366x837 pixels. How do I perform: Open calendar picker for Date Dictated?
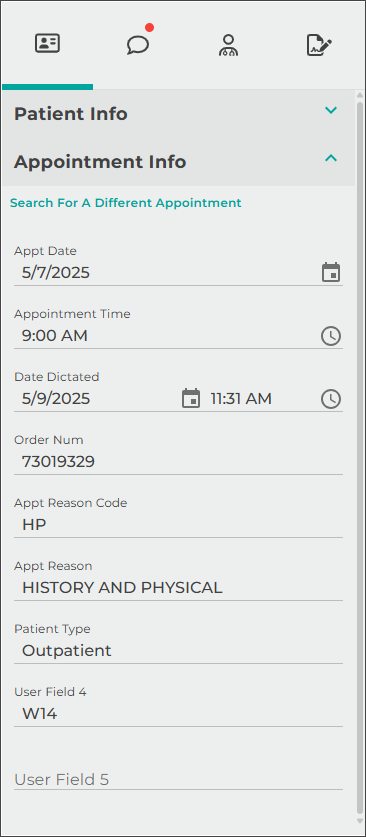tap(191, 398)
